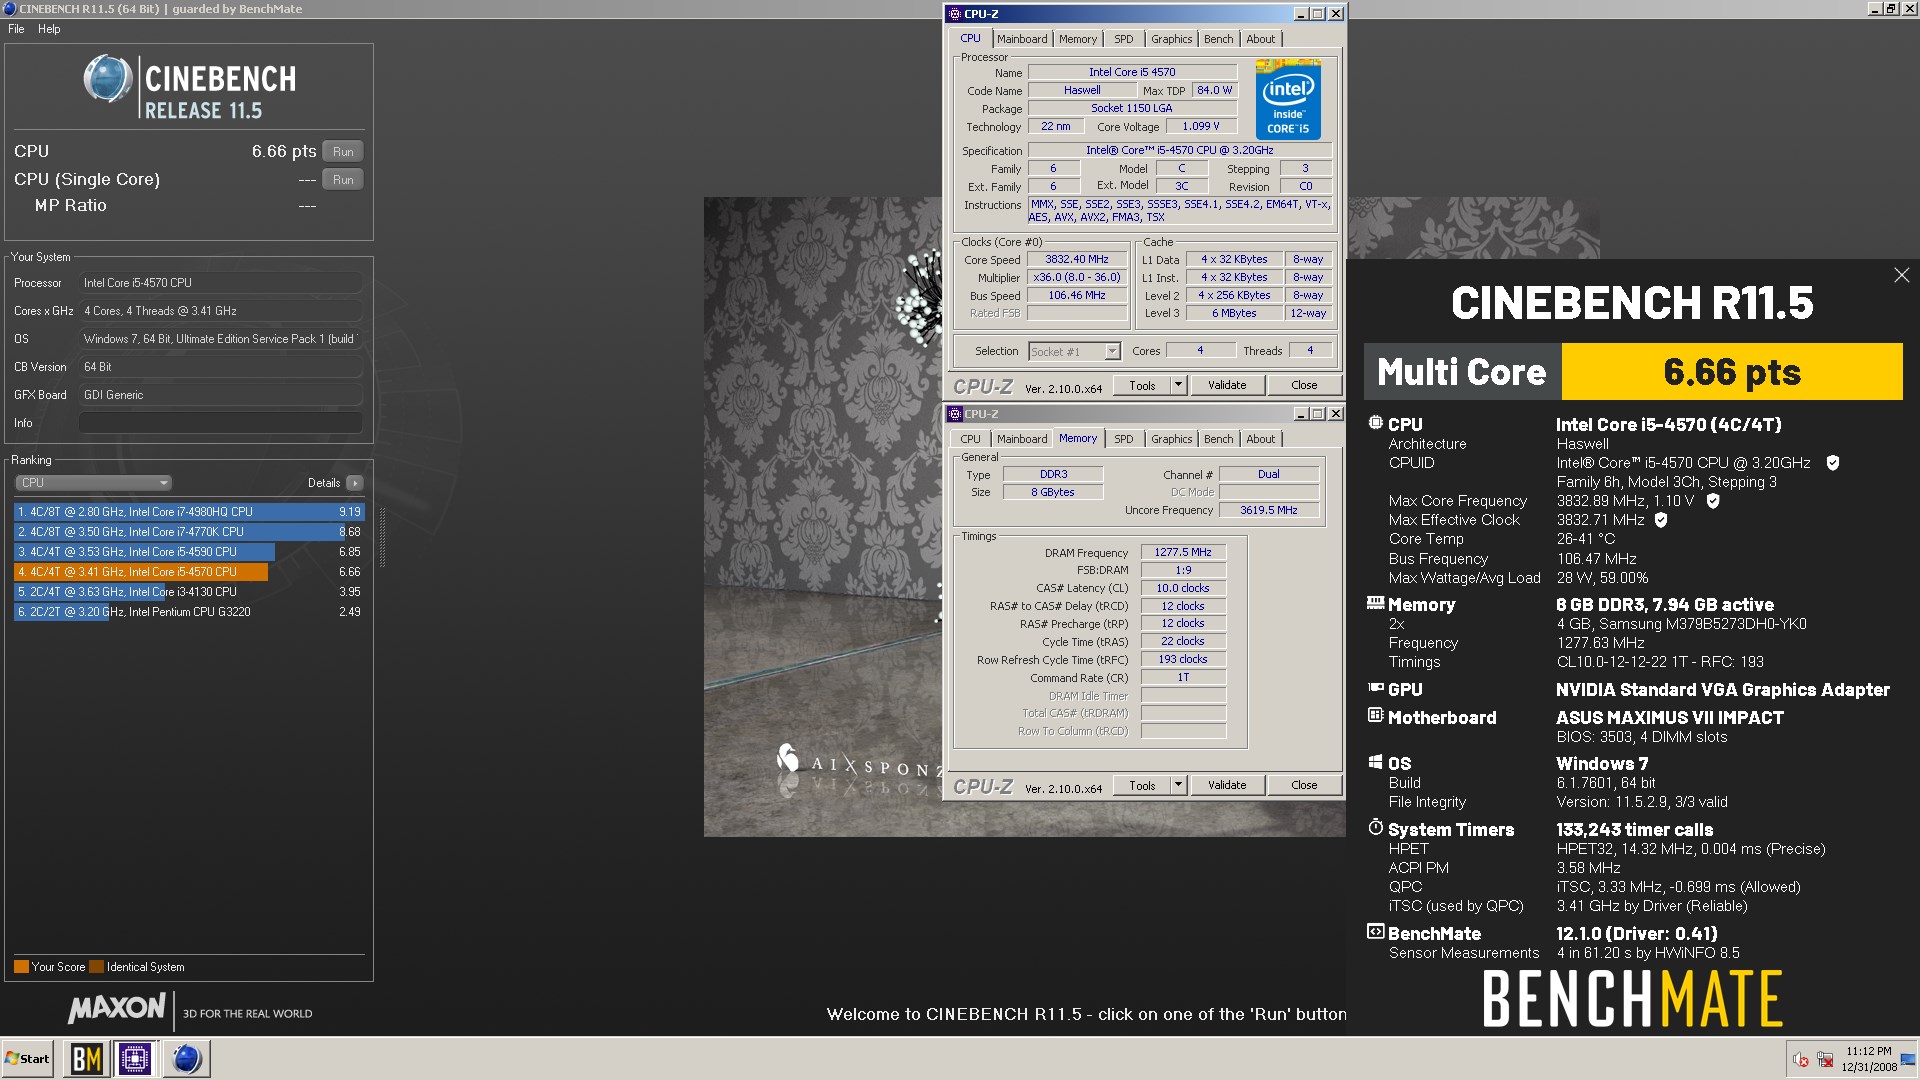Click the BenchMate section terminal icon
Image resolution: width=1920 pixels, height=1080 pixels.
[1376, 932]
